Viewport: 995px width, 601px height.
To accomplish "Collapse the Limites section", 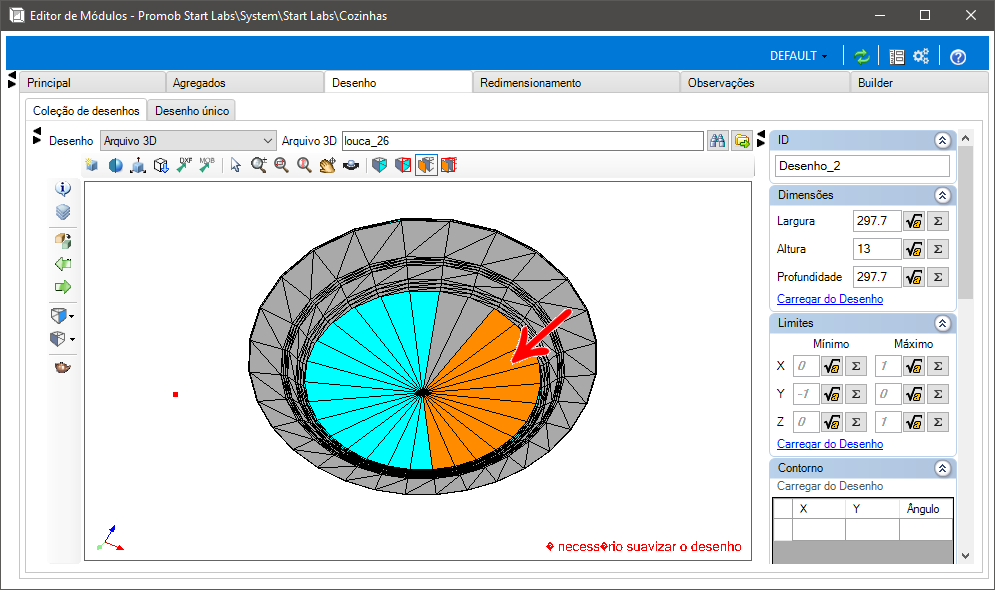I will (x=942, y=323).
